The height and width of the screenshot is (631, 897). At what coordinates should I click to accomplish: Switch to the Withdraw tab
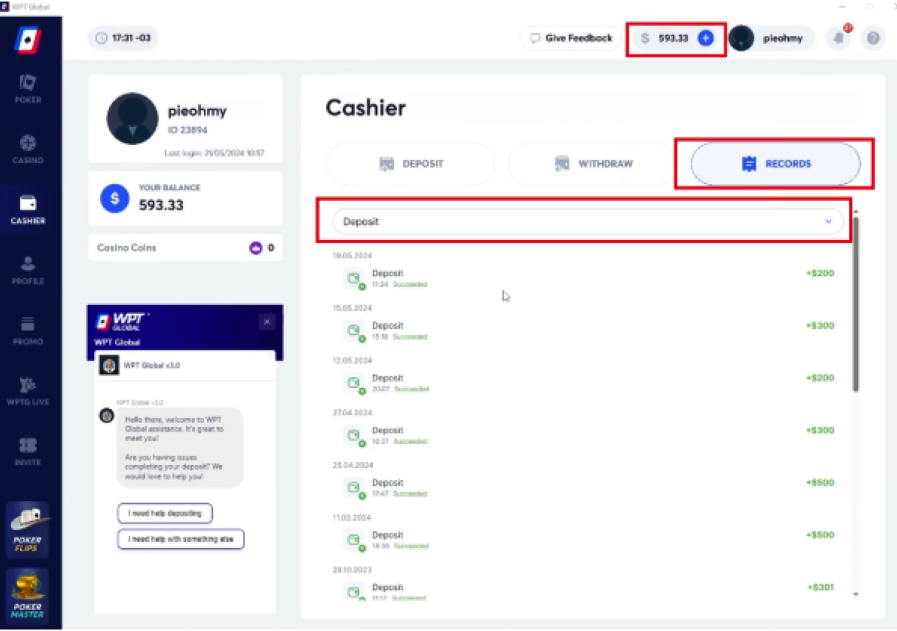(594, 164)
